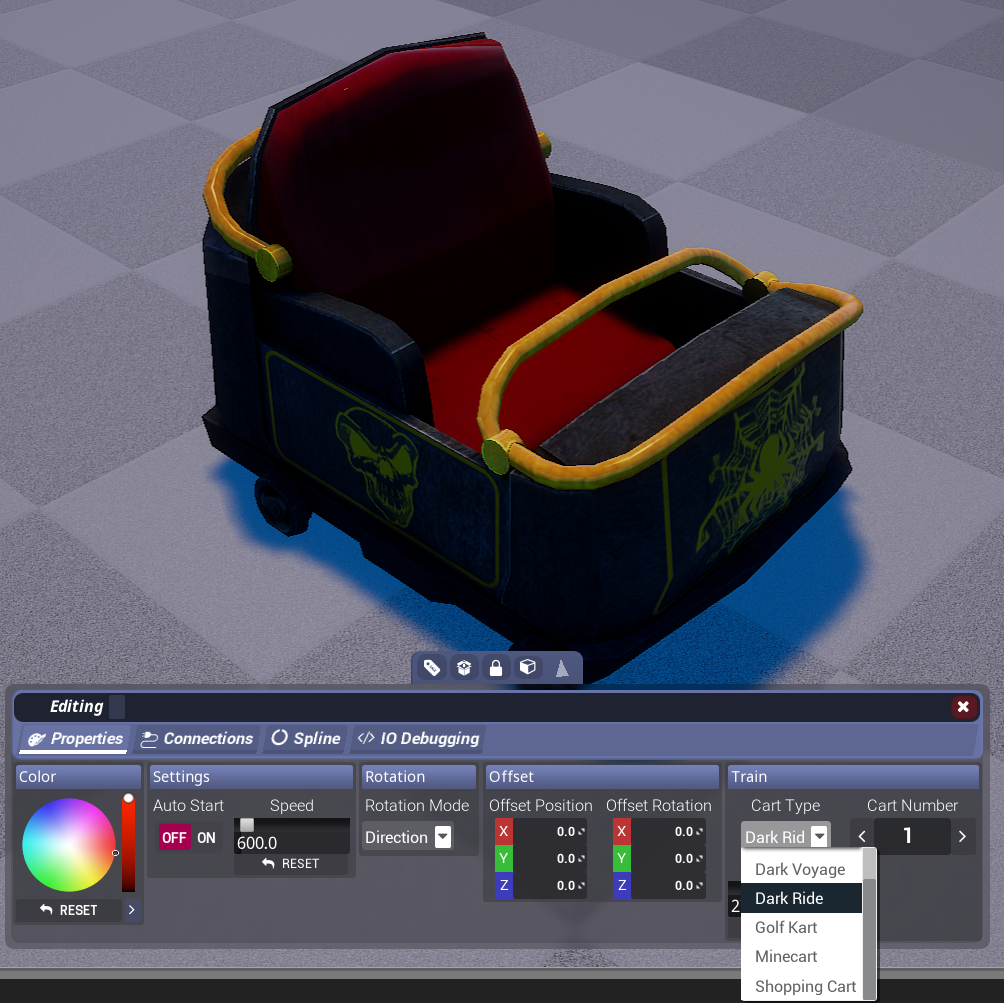Select Golf Kart cart type

(x=800, y=927)
